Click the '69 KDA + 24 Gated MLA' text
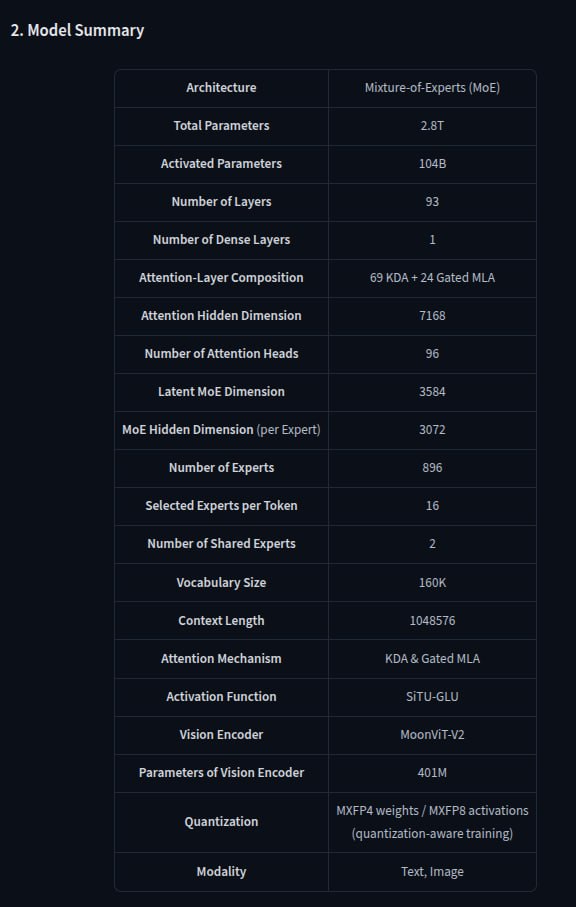 point(432,278)
